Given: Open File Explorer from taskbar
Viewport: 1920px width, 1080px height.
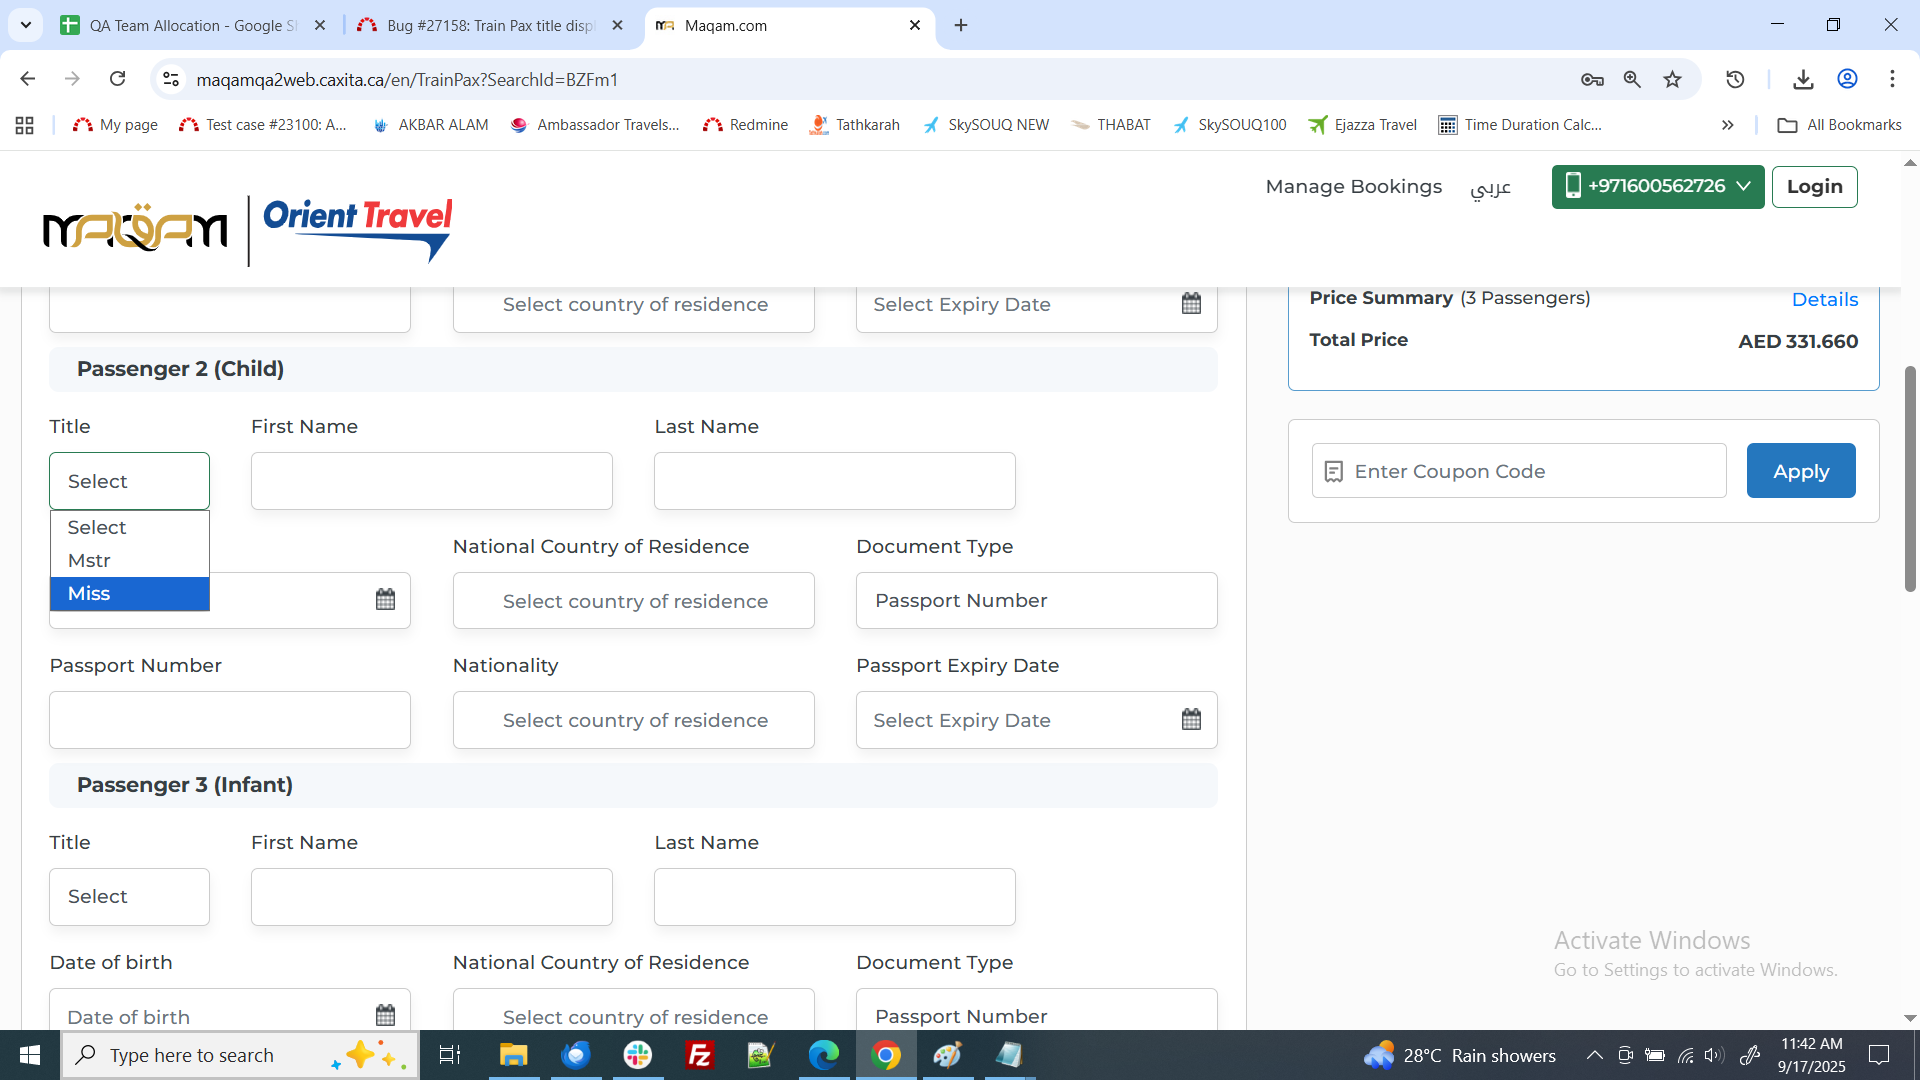Looking at the screenshot, I should 513,1055.
